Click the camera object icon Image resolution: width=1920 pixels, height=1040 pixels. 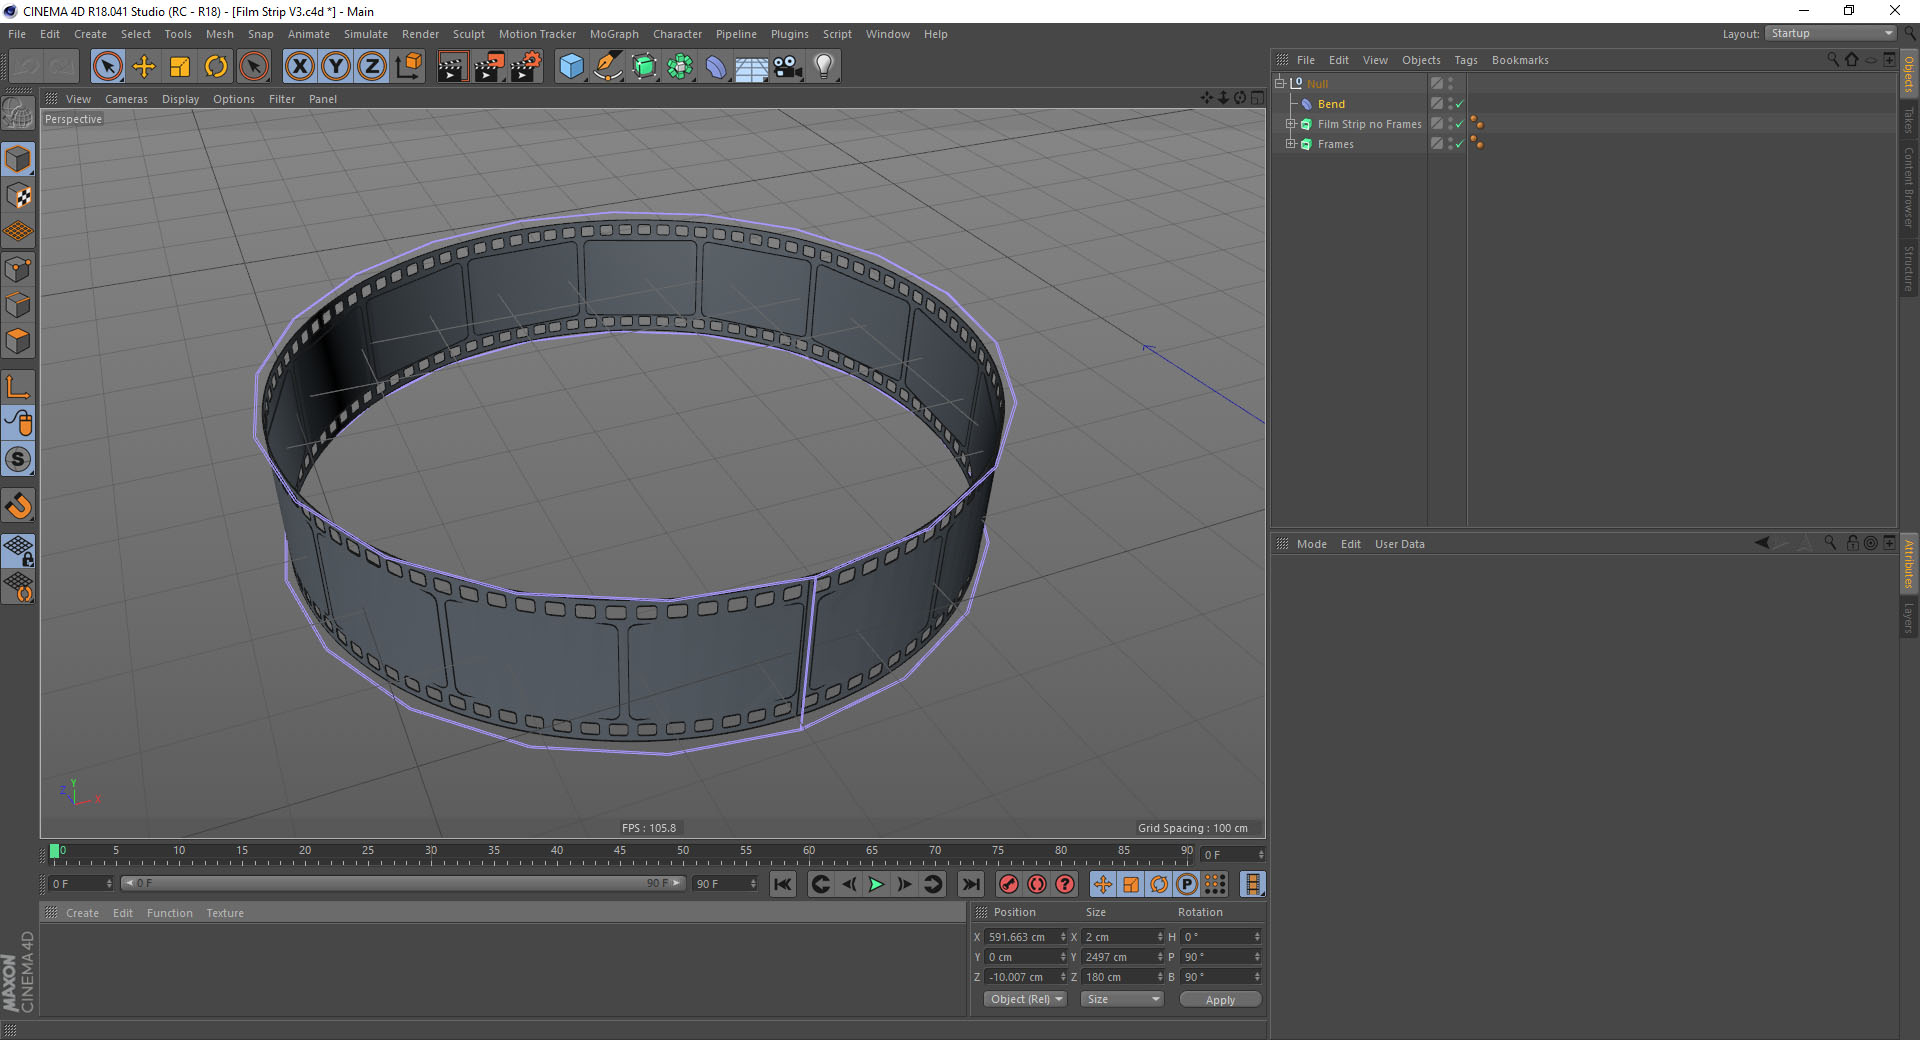788,67
